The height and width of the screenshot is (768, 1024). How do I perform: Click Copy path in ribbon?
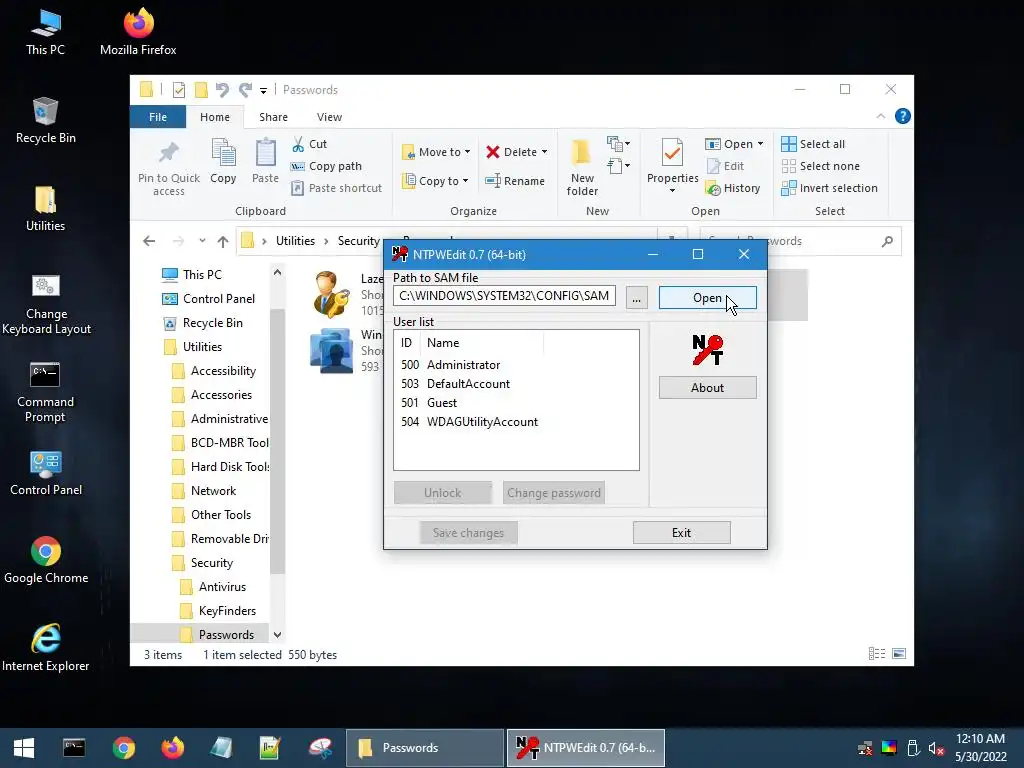click(x=326, y=166)
